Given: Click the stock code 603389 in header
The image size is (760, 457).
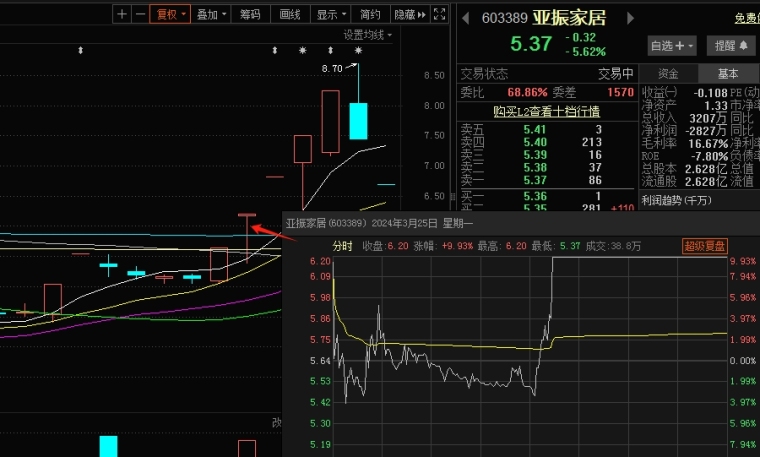Looking at the screenshot, I should [504, 18].
